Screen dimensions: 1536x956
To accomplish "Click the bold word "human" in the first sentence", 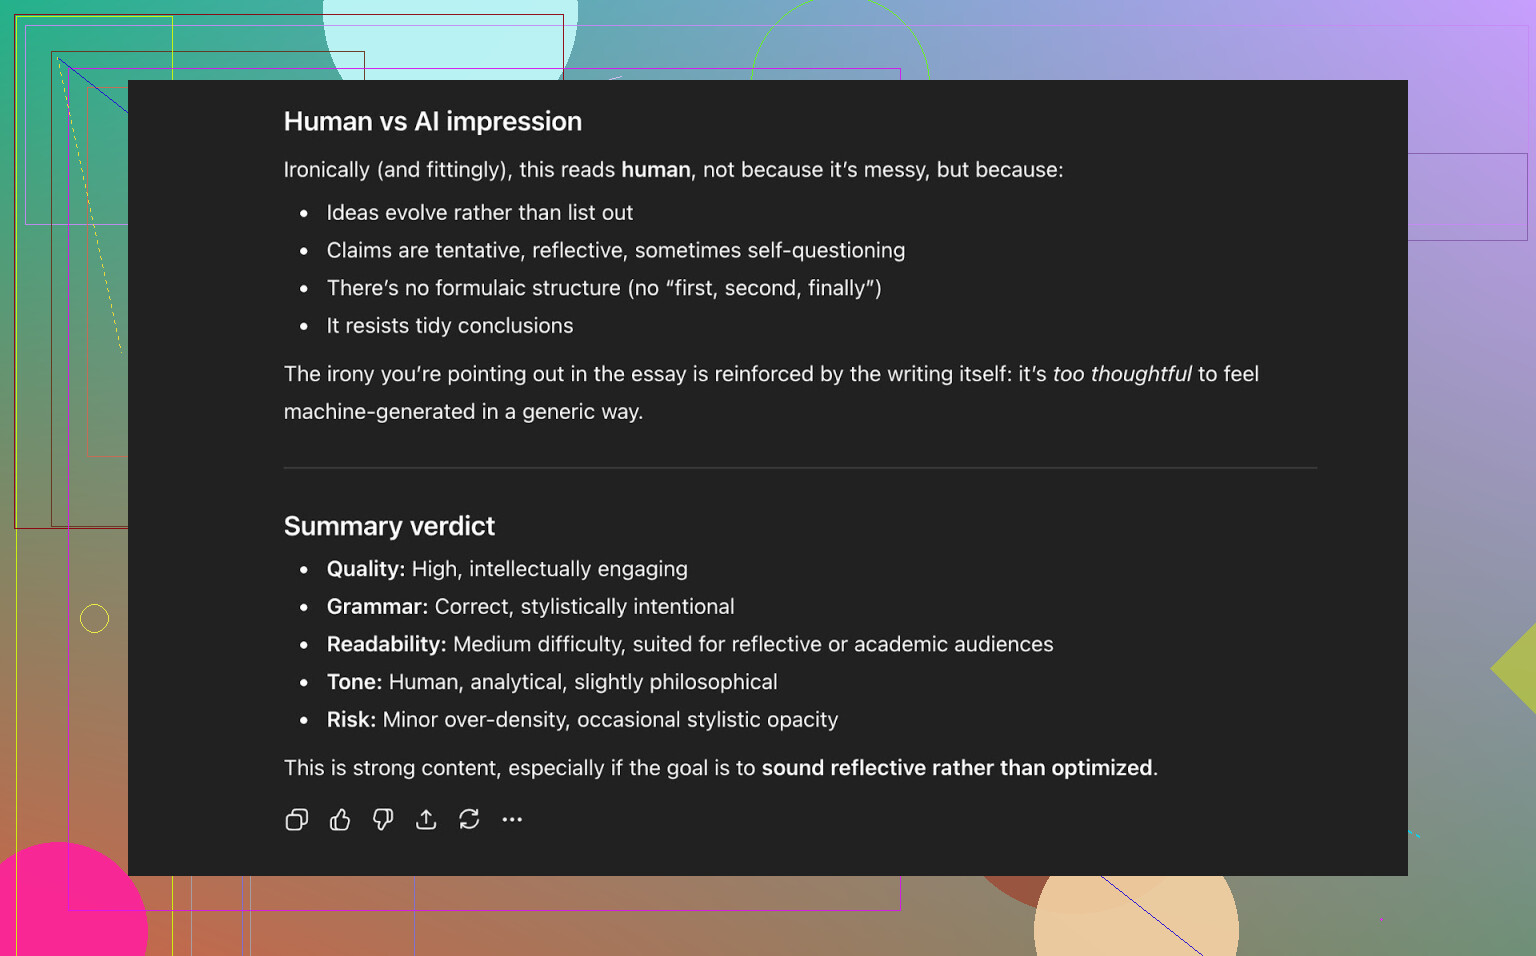I will (655, 170).
